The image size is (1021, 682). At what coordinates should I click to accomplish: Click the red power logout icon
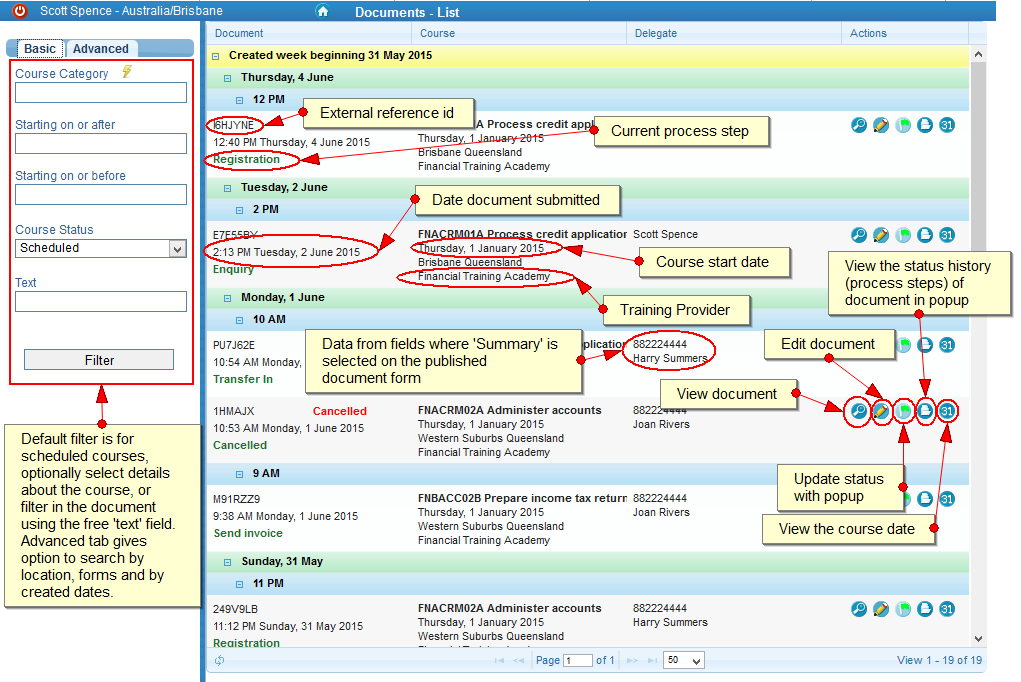coord(20,10)
